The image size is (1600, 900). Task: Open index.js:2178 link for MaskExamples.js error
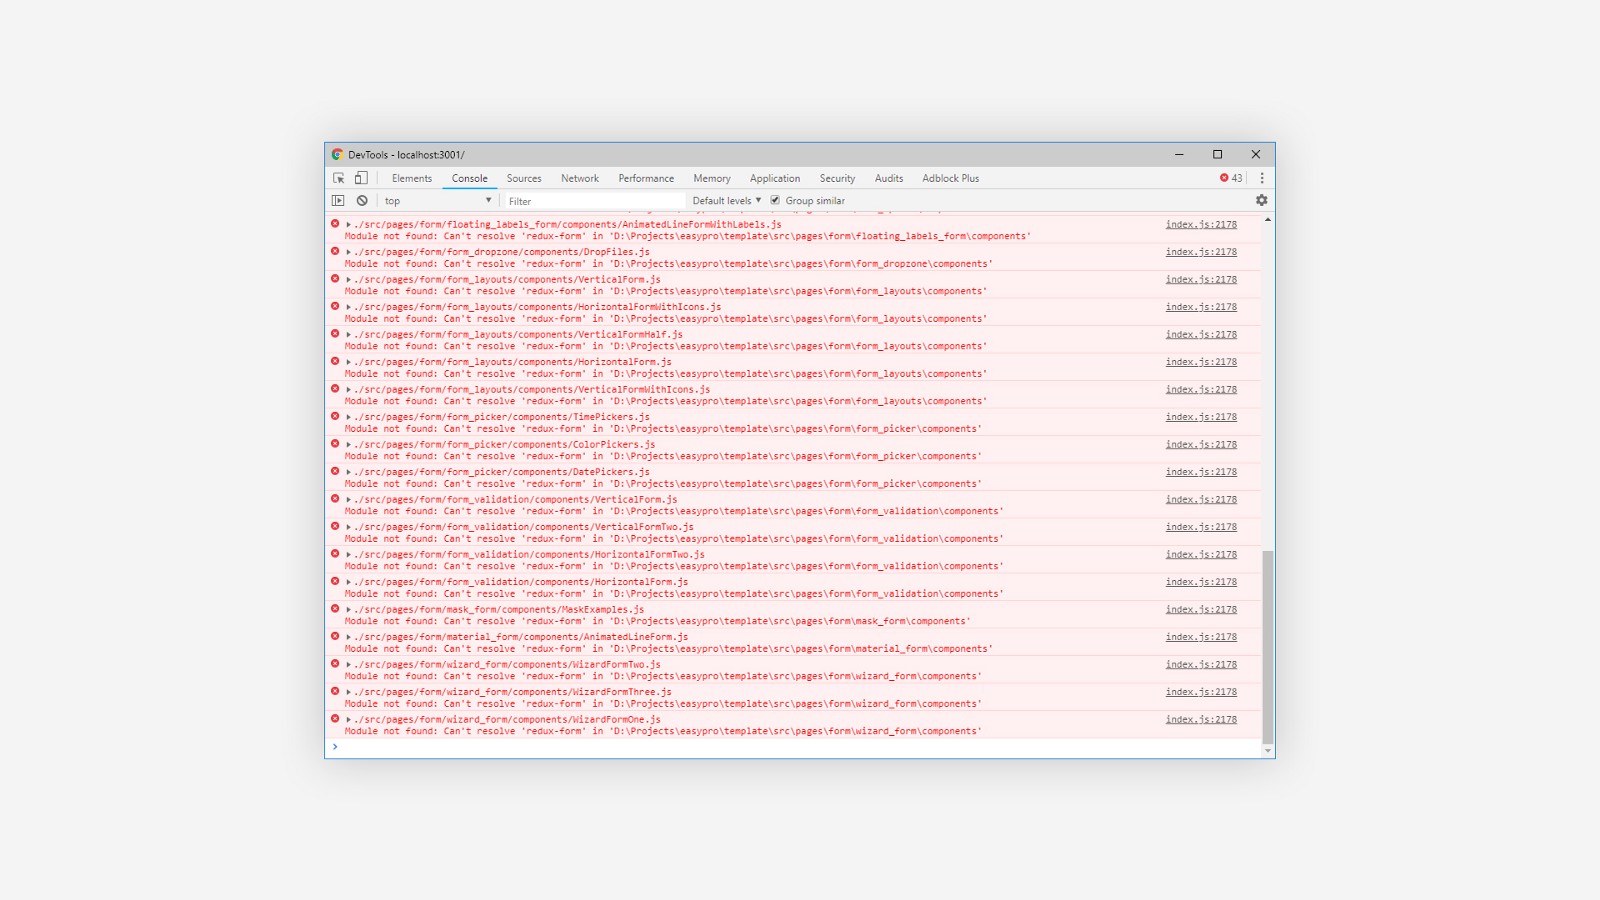[1201, 610]
